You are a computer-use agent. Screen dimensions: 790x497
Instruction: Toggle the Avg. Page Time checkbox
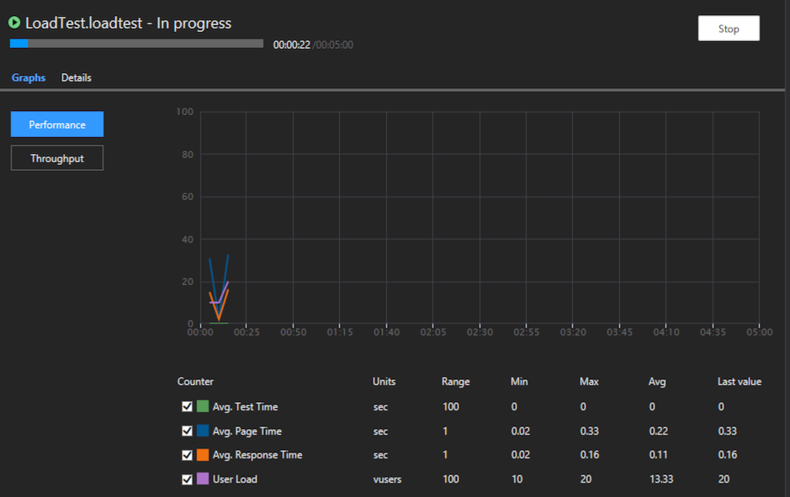(x=187, y=431)
